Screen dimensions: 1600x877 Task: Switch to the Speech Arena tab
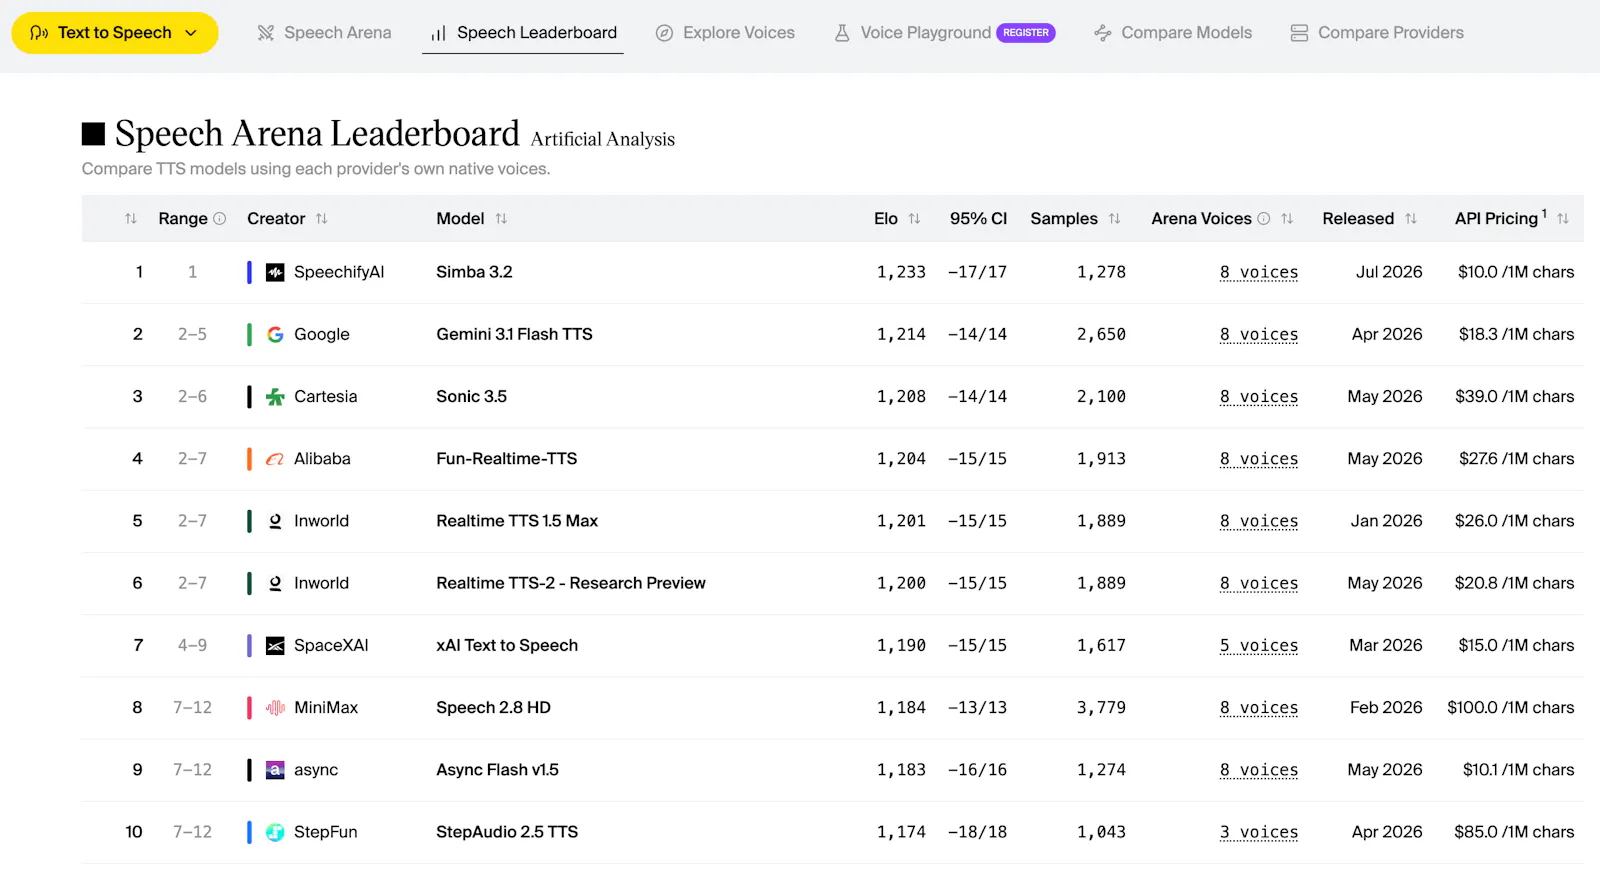click(x=324, y=33)
